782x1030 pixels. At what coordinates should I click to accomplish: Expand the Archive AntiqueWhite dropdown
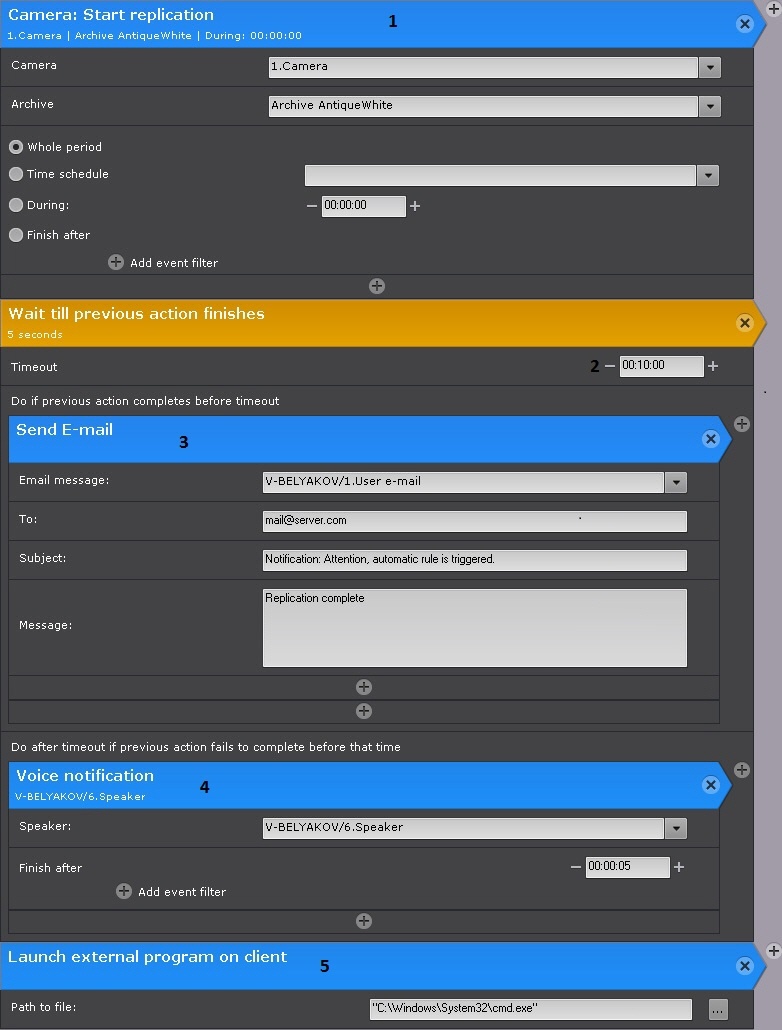pyautogui.click(x=709, y=106)
